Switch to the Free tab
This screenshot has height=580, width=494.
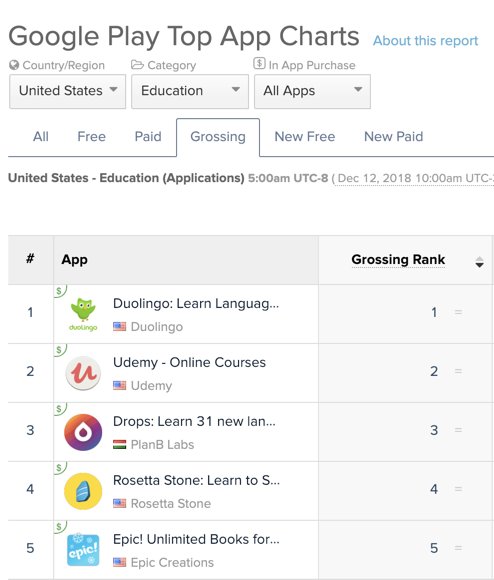point(91,136)
